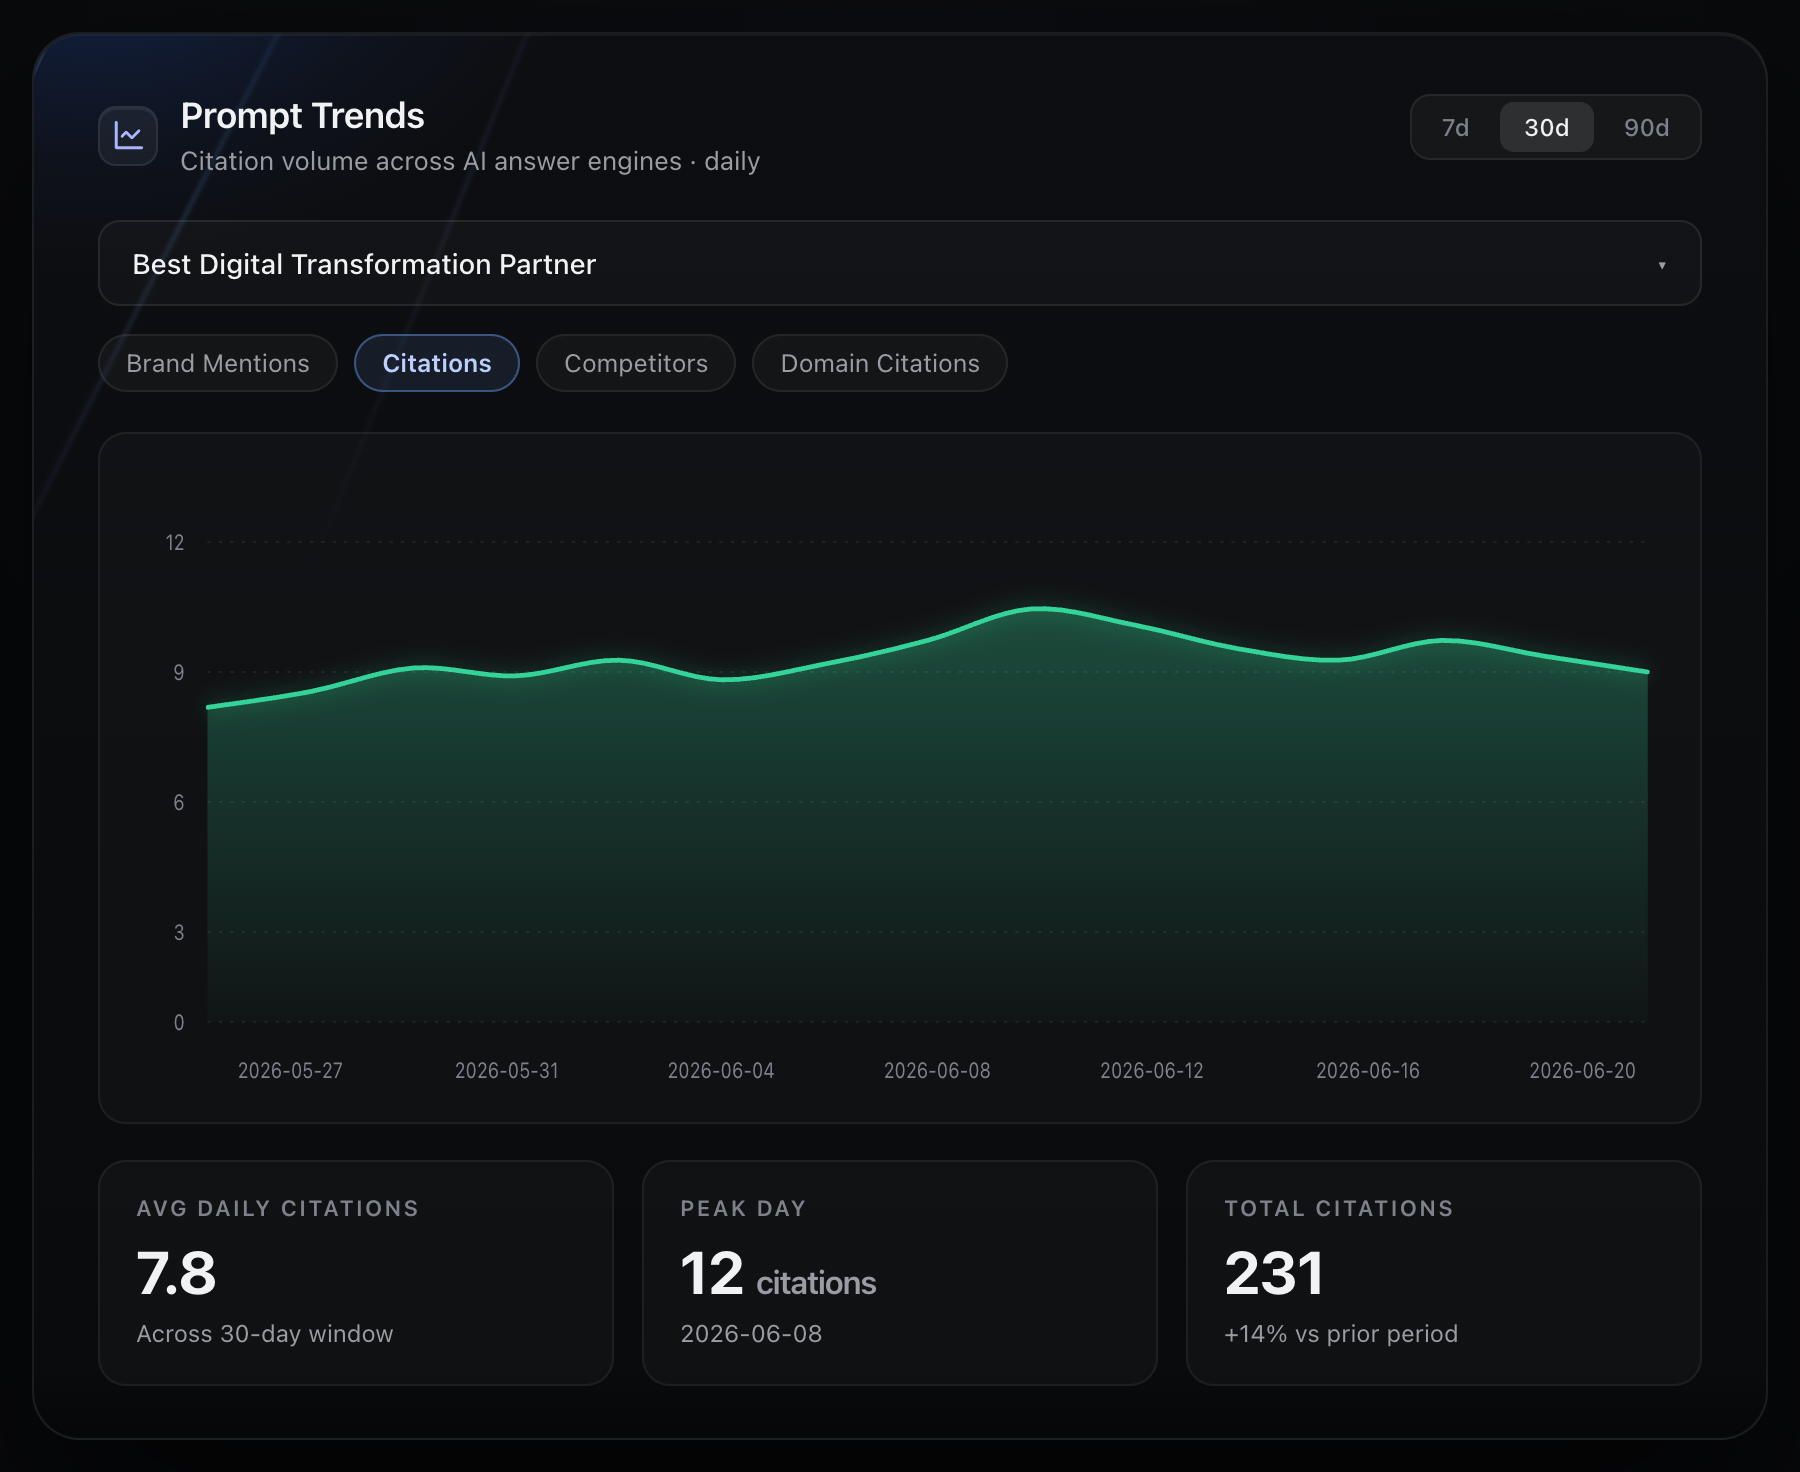1800x1472 pixels.
Task: Click the 2026-06-04 date label
Action: [721, 1070]
